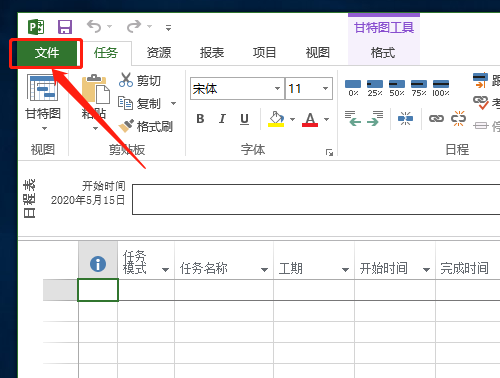
Task: Expand the 复制 dropdown arrow
Action: [x=173, y=103]
